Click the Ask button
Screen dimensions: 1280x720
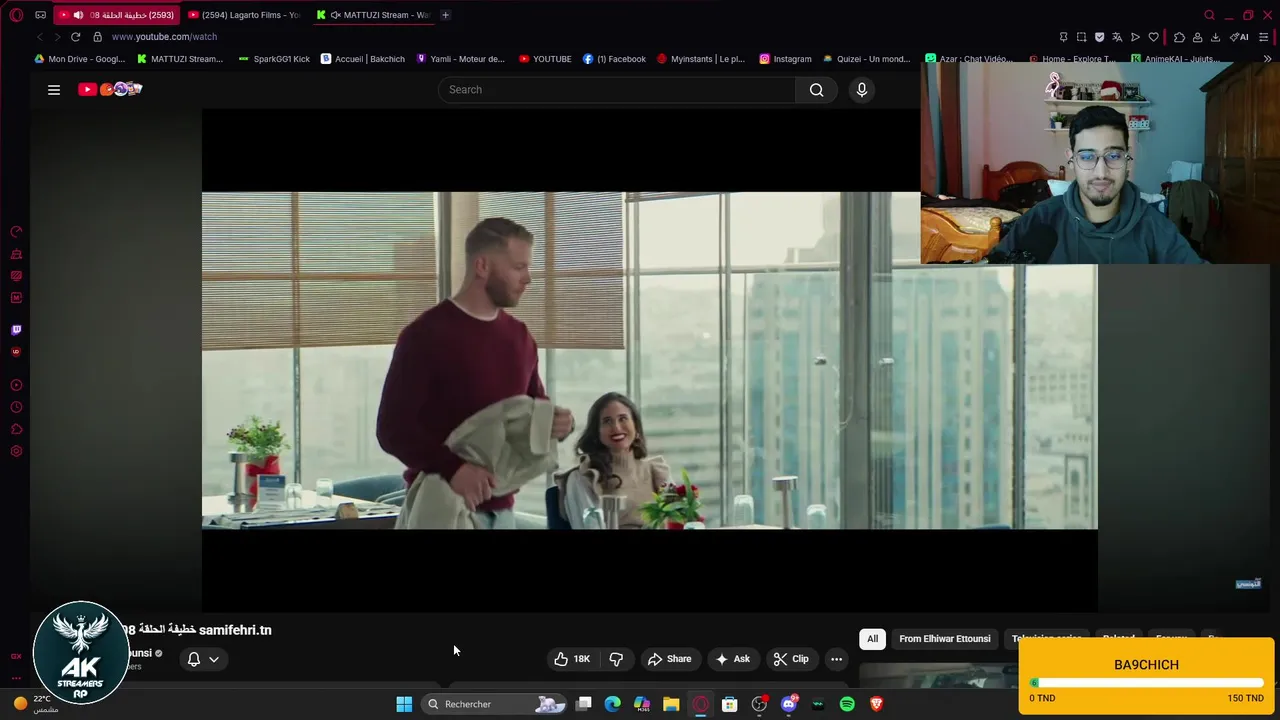pos(732,659)
